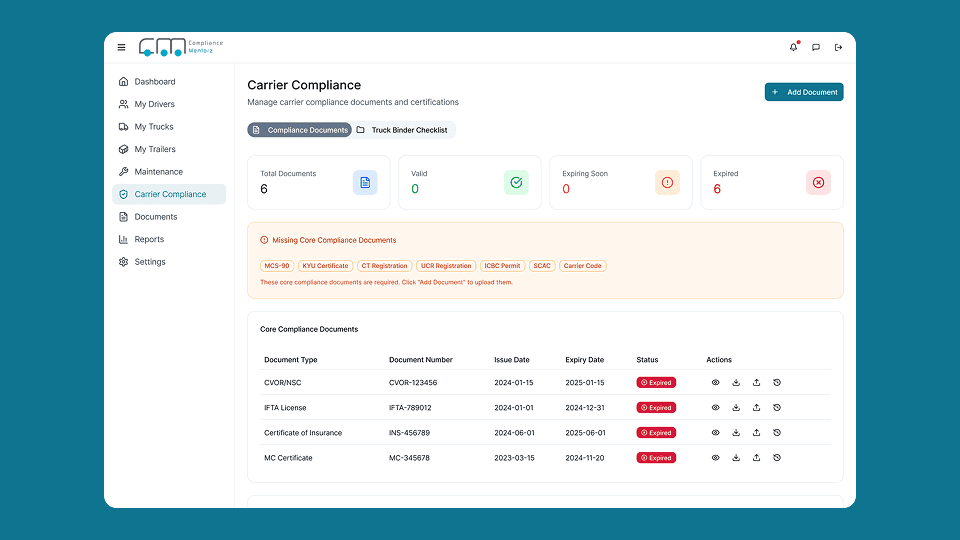960x540 pixels.
Task: Switch to Truck Binder Checklist tab
Action: click(403, 130)
